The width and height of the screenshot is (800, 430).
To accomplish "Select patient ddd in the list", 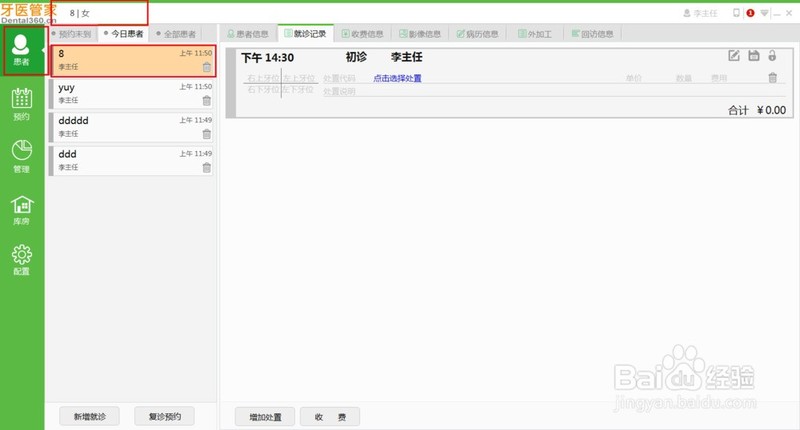I will [x=130, y=160].
